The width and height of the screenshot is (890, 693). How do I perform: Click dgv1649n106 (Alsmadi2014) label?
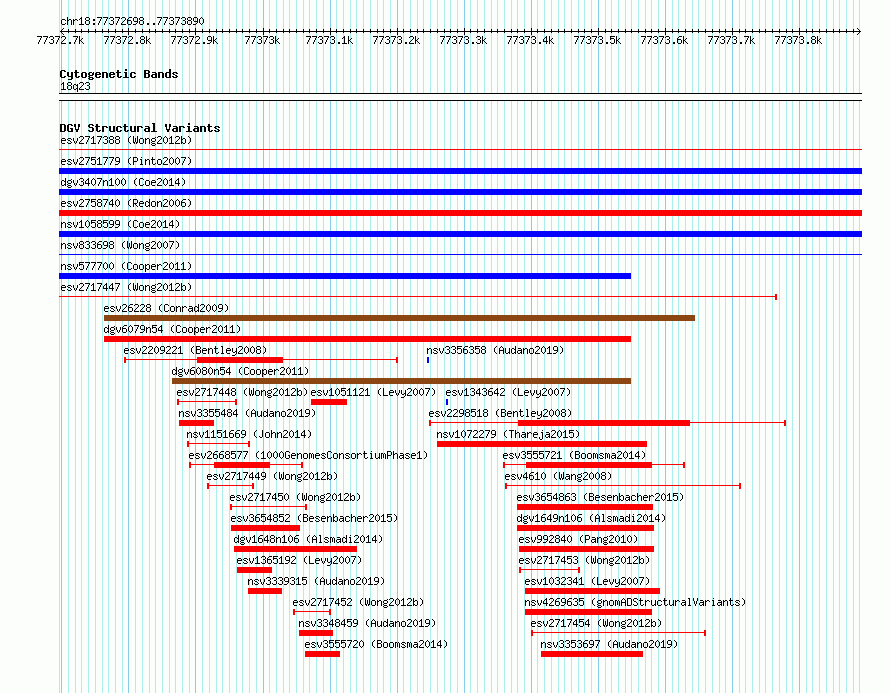pos(591,518)
